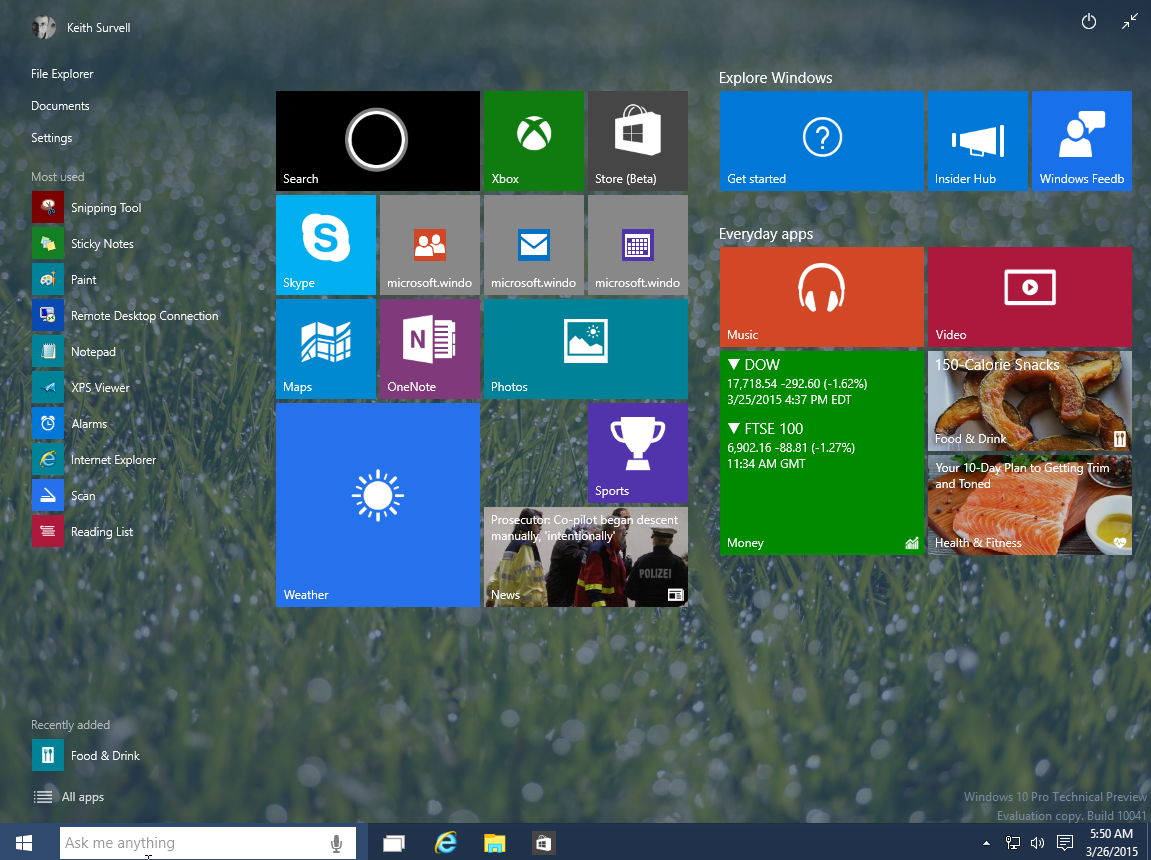Open the Action Center notifications icon
The height and width of the screenshot is (860, 1151).
[1064, 843]
